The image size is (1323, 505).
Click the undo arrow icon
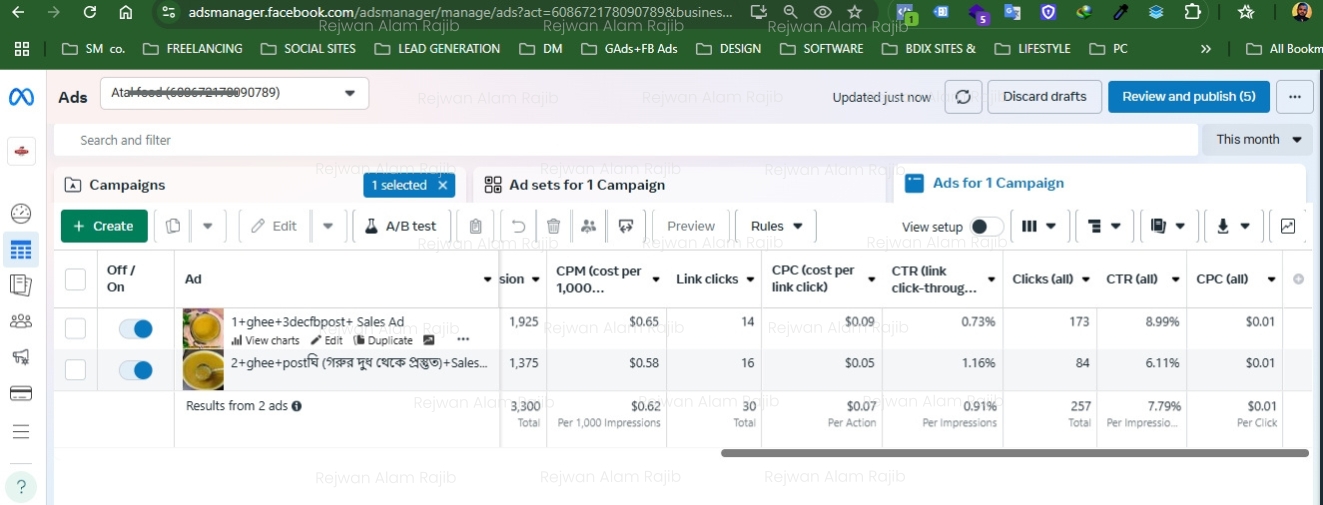click(x=518, y=226)
